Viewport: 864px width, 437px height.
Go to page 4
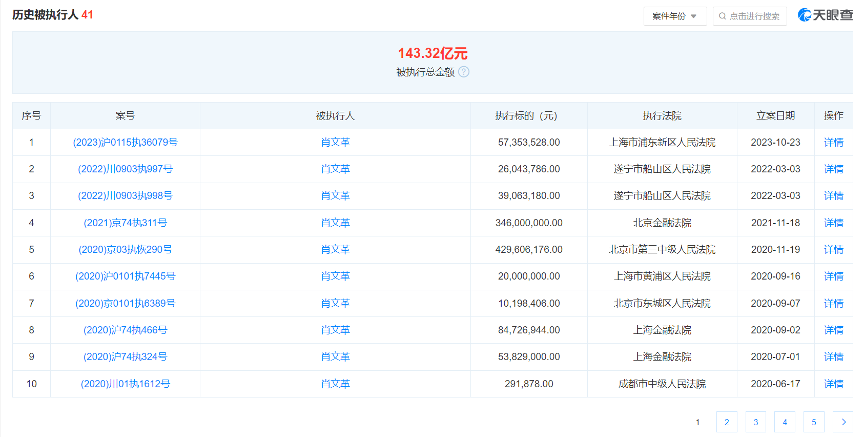tap(785, 422)
